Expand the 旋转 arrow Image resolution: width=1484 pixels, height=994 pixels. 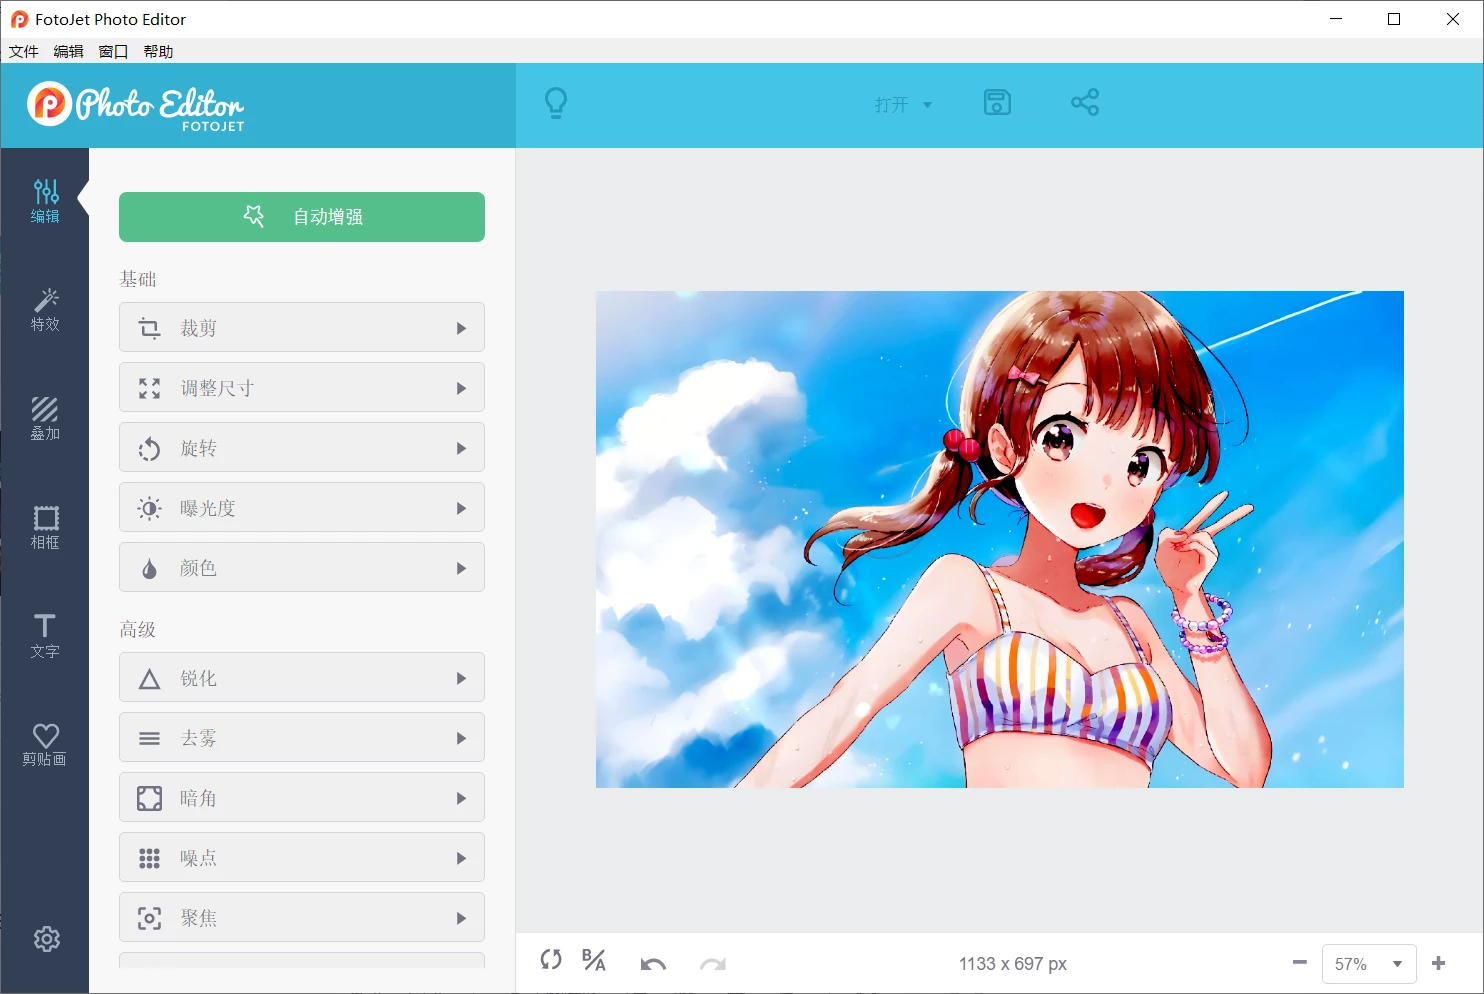[x=461, y=448]
